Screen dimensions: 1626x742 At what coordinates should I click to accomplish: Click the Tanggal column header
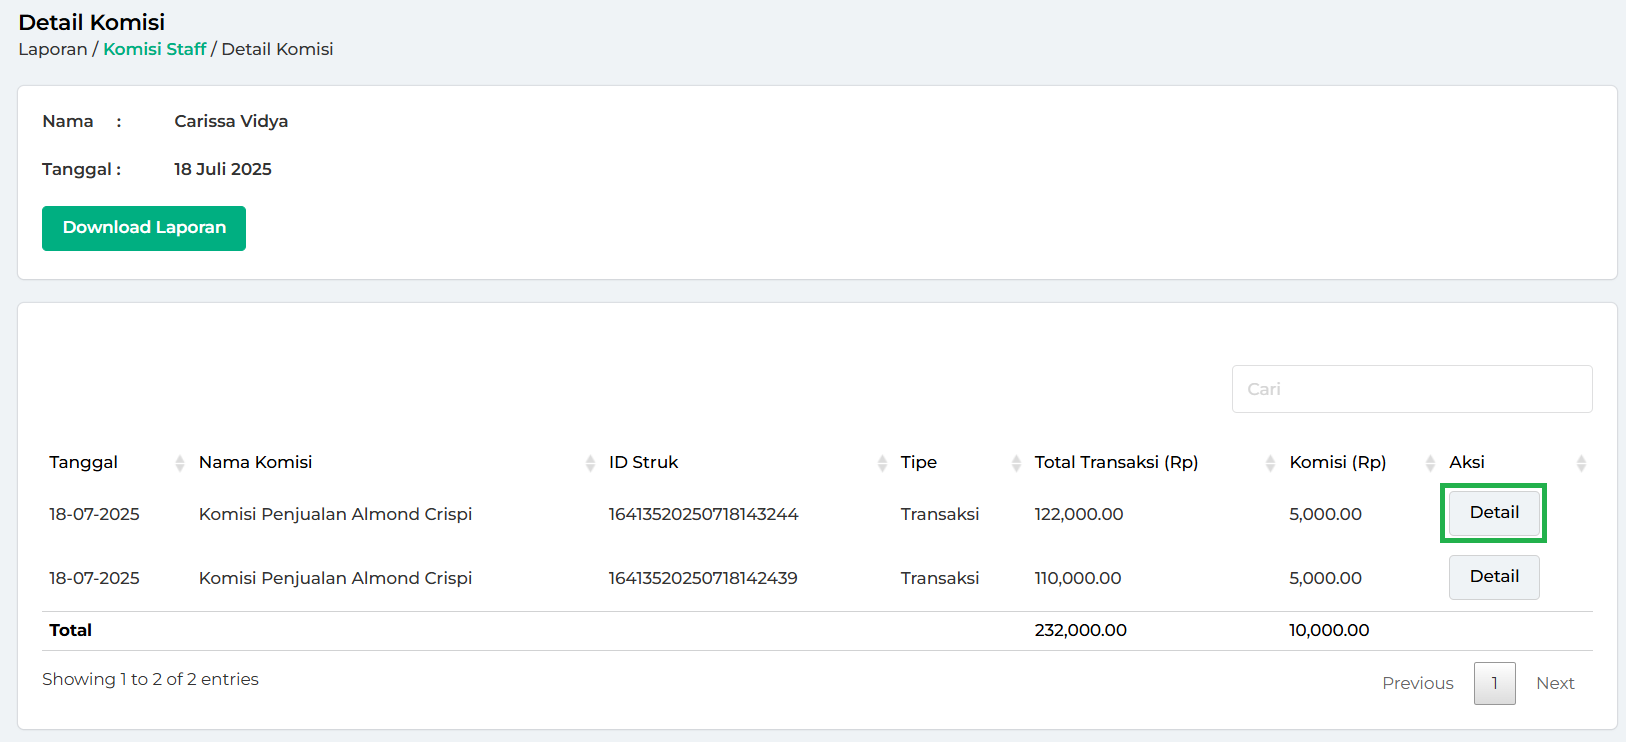83,462
